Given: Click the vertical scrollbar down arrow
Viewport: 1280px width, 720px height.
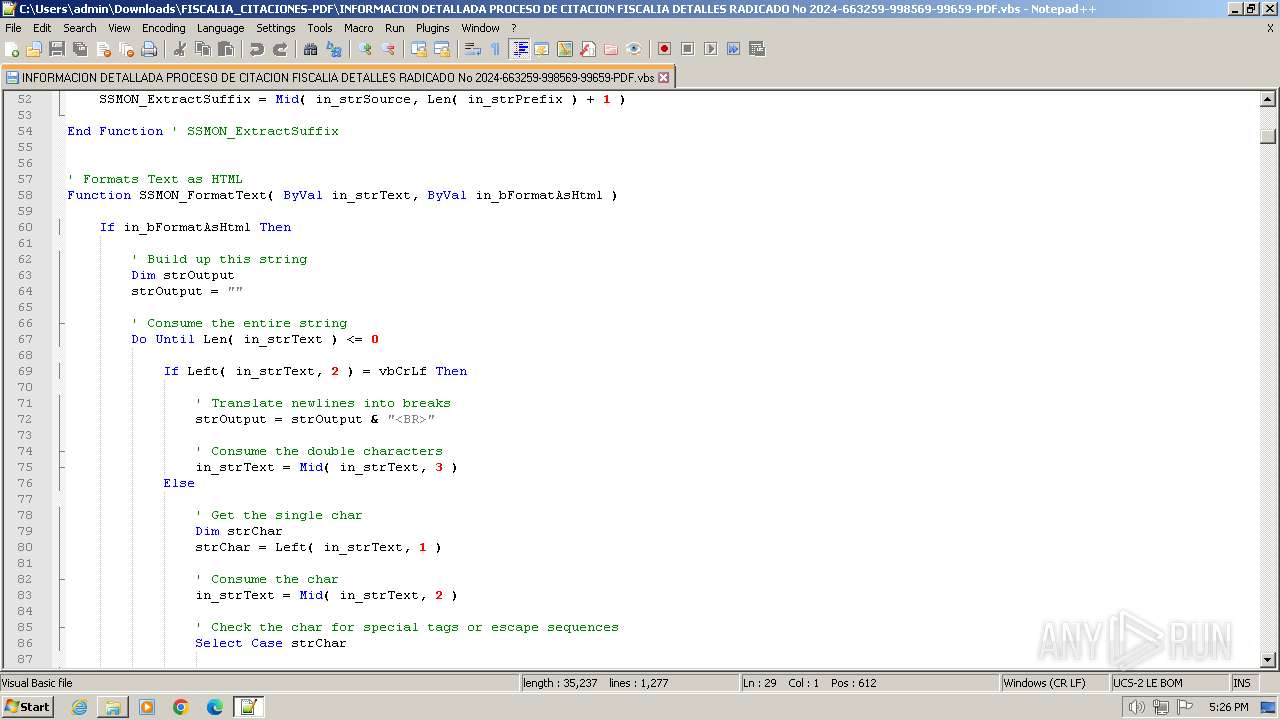Looking at the screenshot, I should point(1268,660).
